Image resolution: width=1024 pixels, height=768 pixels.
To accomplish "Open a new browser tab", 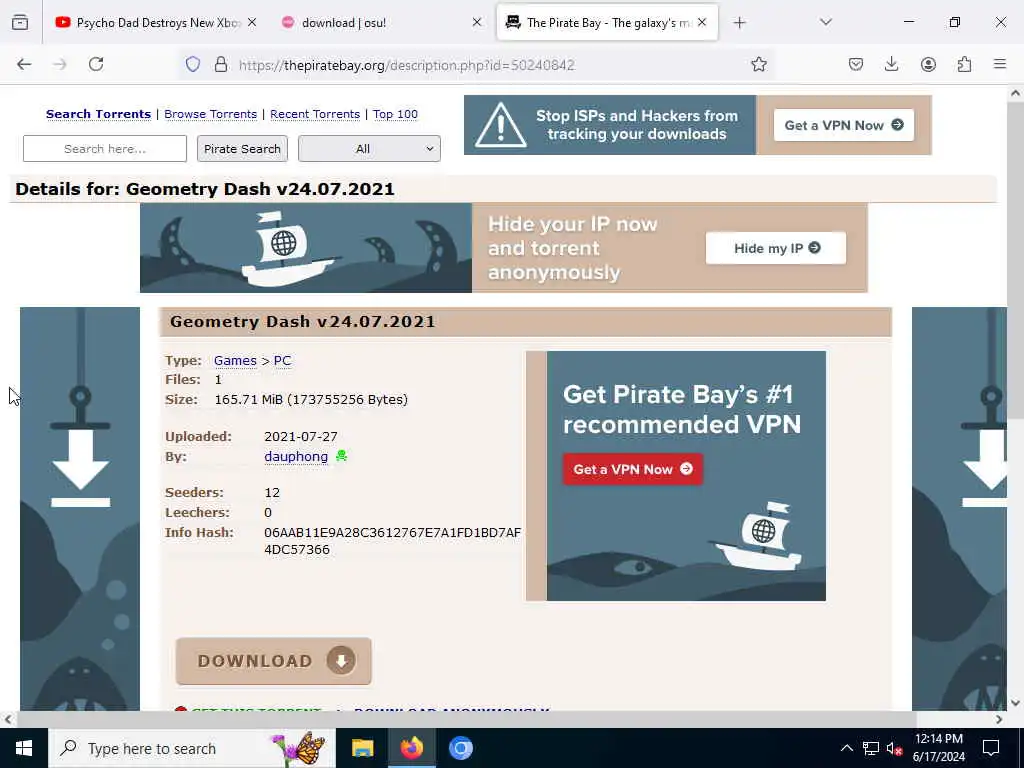I will (x=739, y=23).
